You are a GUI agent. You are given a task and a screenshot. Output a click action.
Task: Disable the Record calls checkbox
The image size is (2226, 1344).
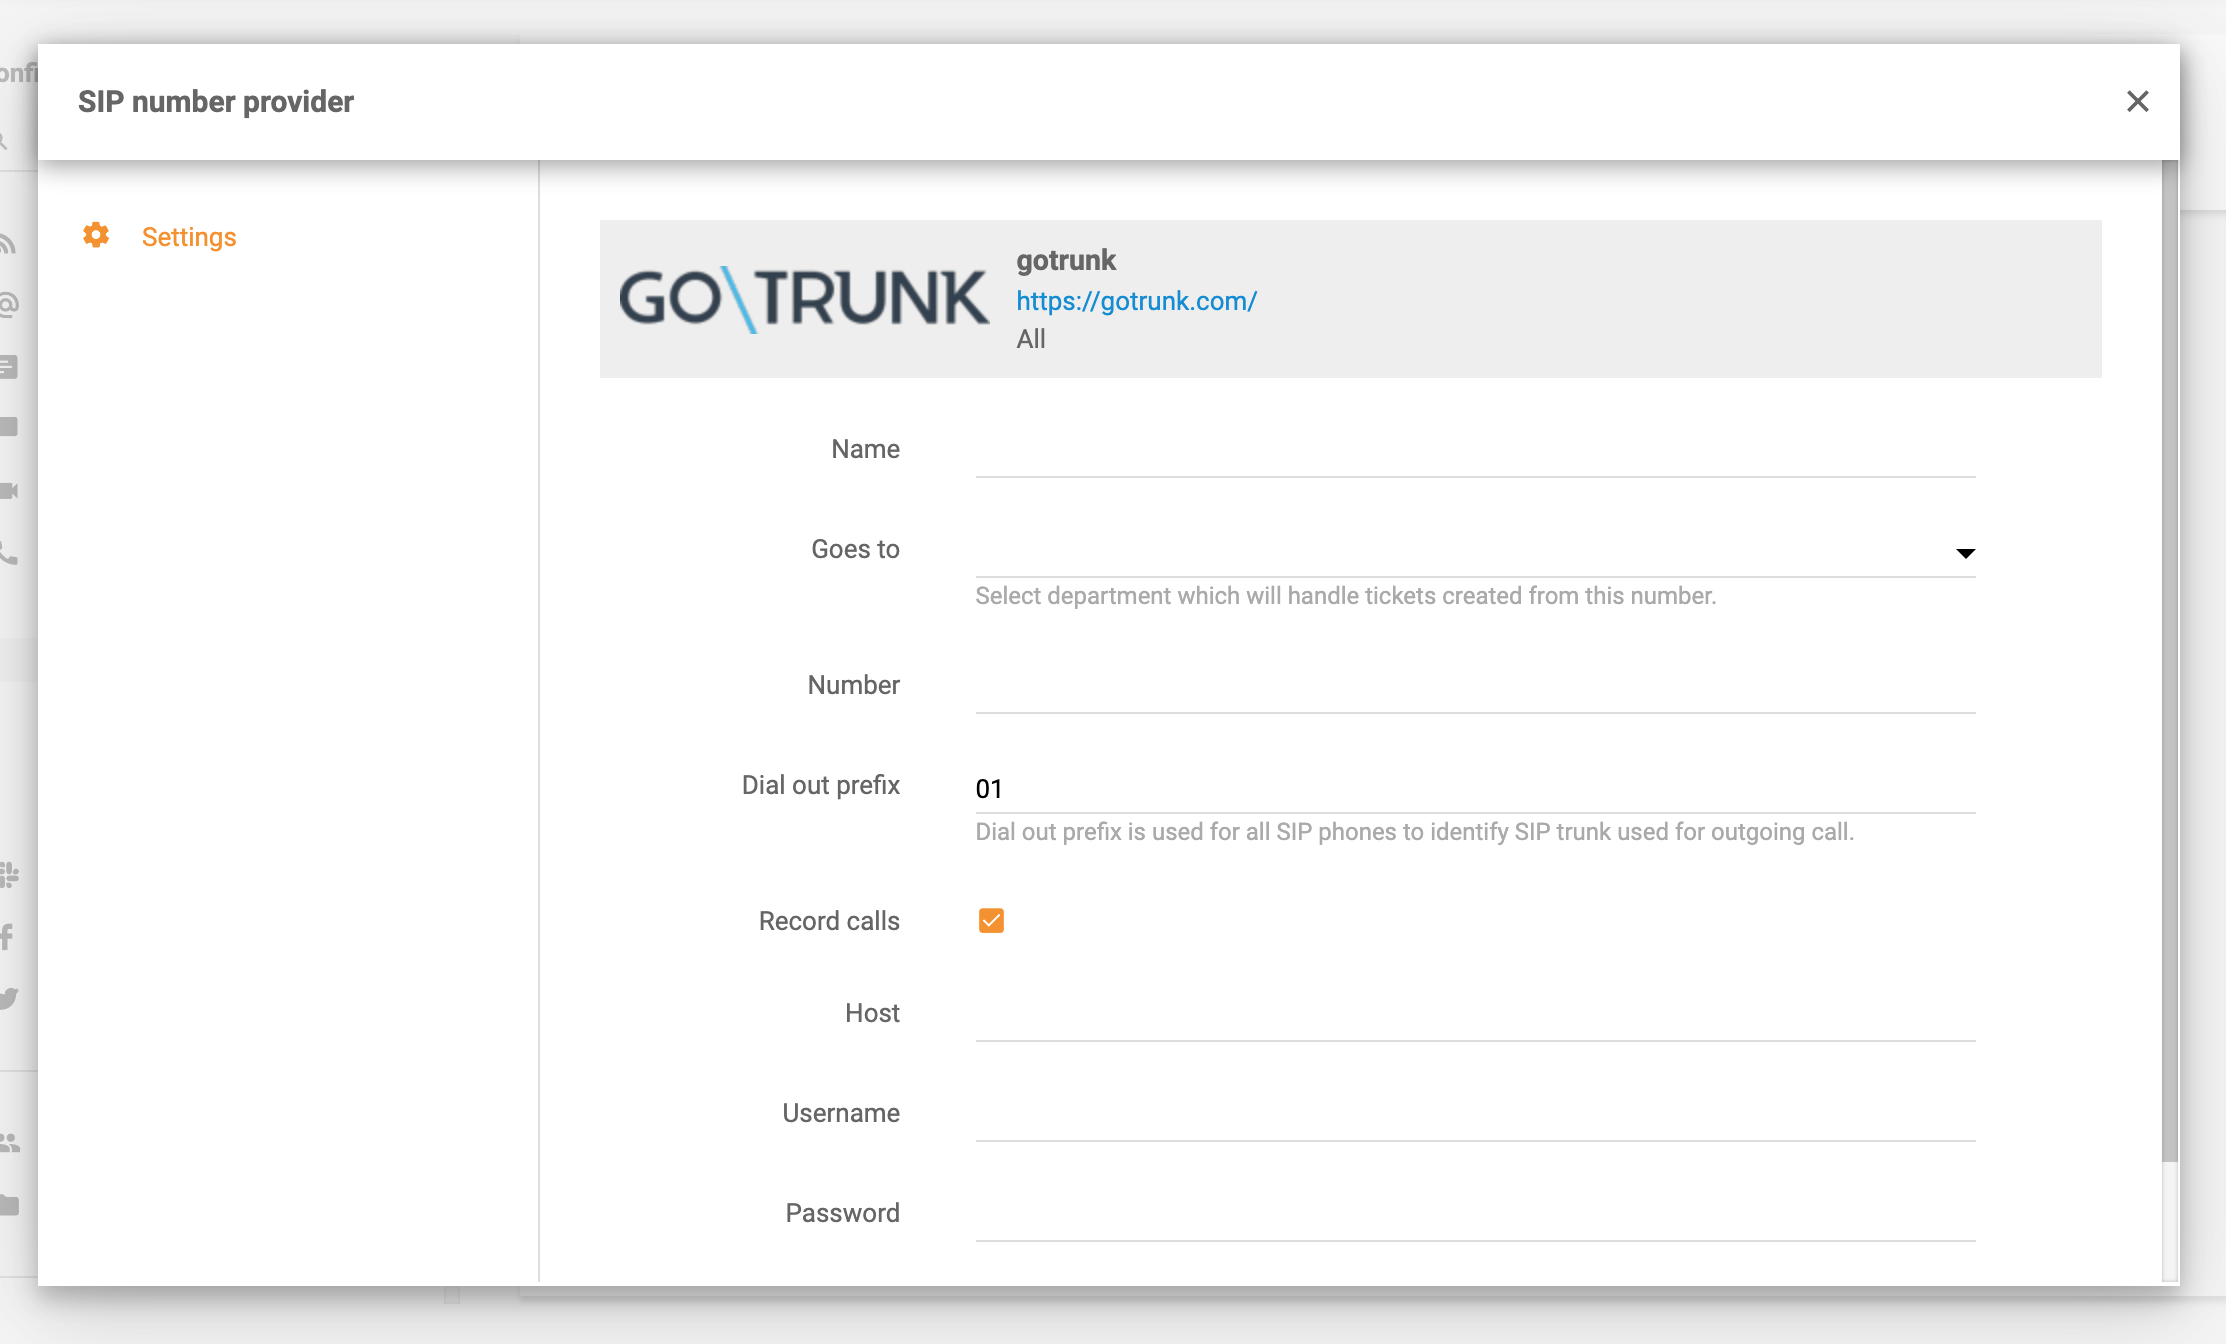pos(991,920)
